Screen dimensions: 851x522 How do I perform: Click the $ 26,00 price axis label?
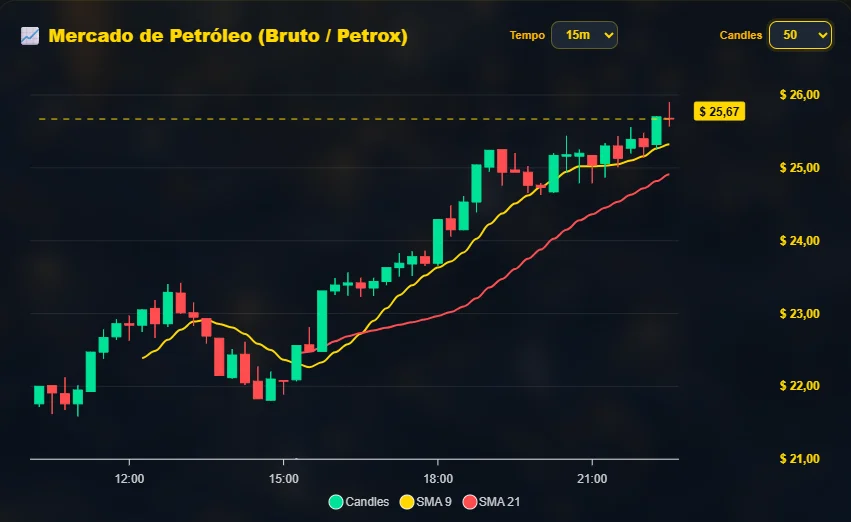click(x=799, y=95)
